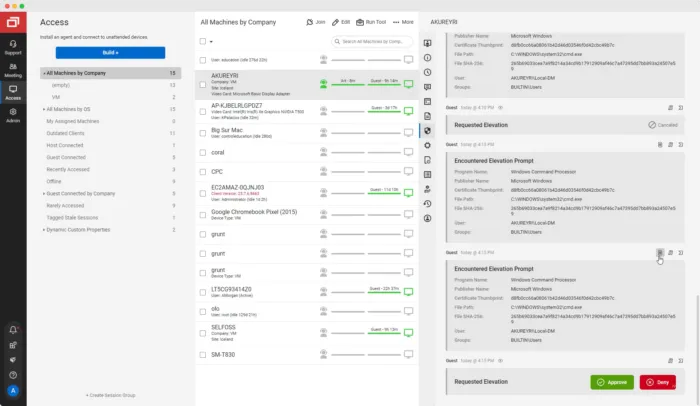Click green monitor icon for SELFOSS
700x406 pixels.
pos(408,331)
